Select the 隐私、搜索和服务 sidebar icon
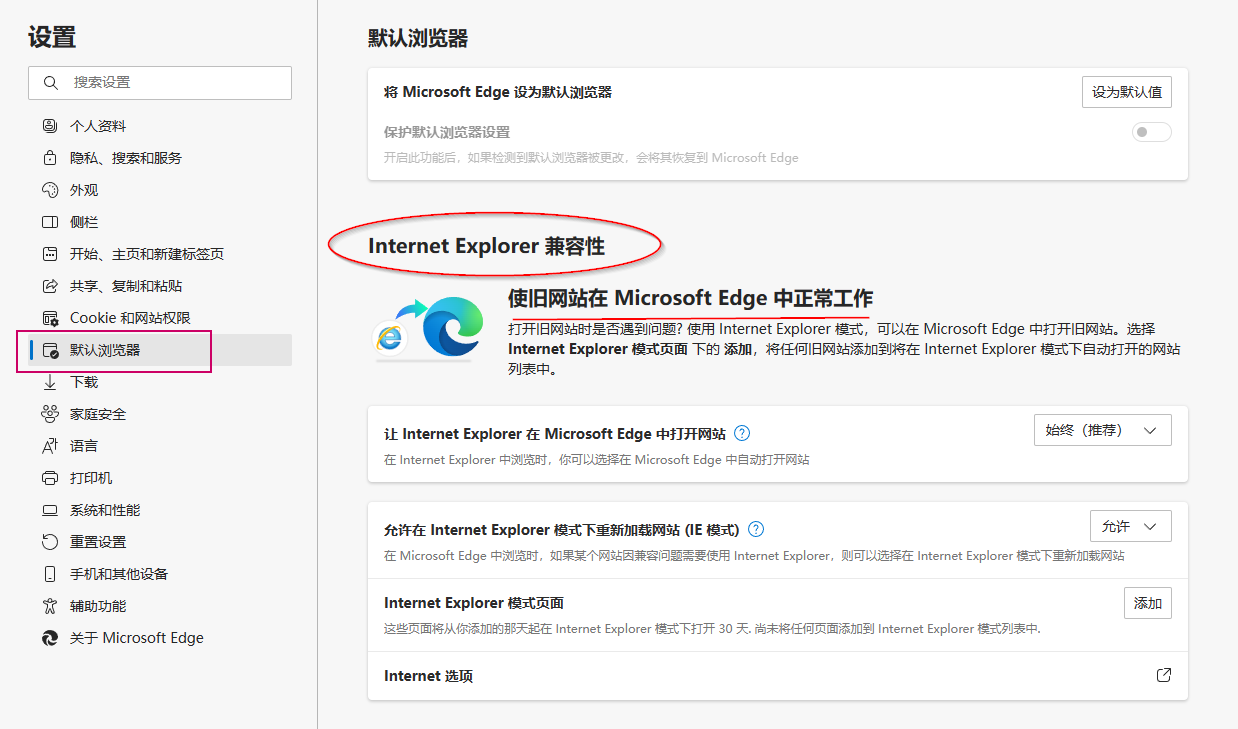Screen dimensions: 1238x729 pyautogui.click(x=50, y=157)
